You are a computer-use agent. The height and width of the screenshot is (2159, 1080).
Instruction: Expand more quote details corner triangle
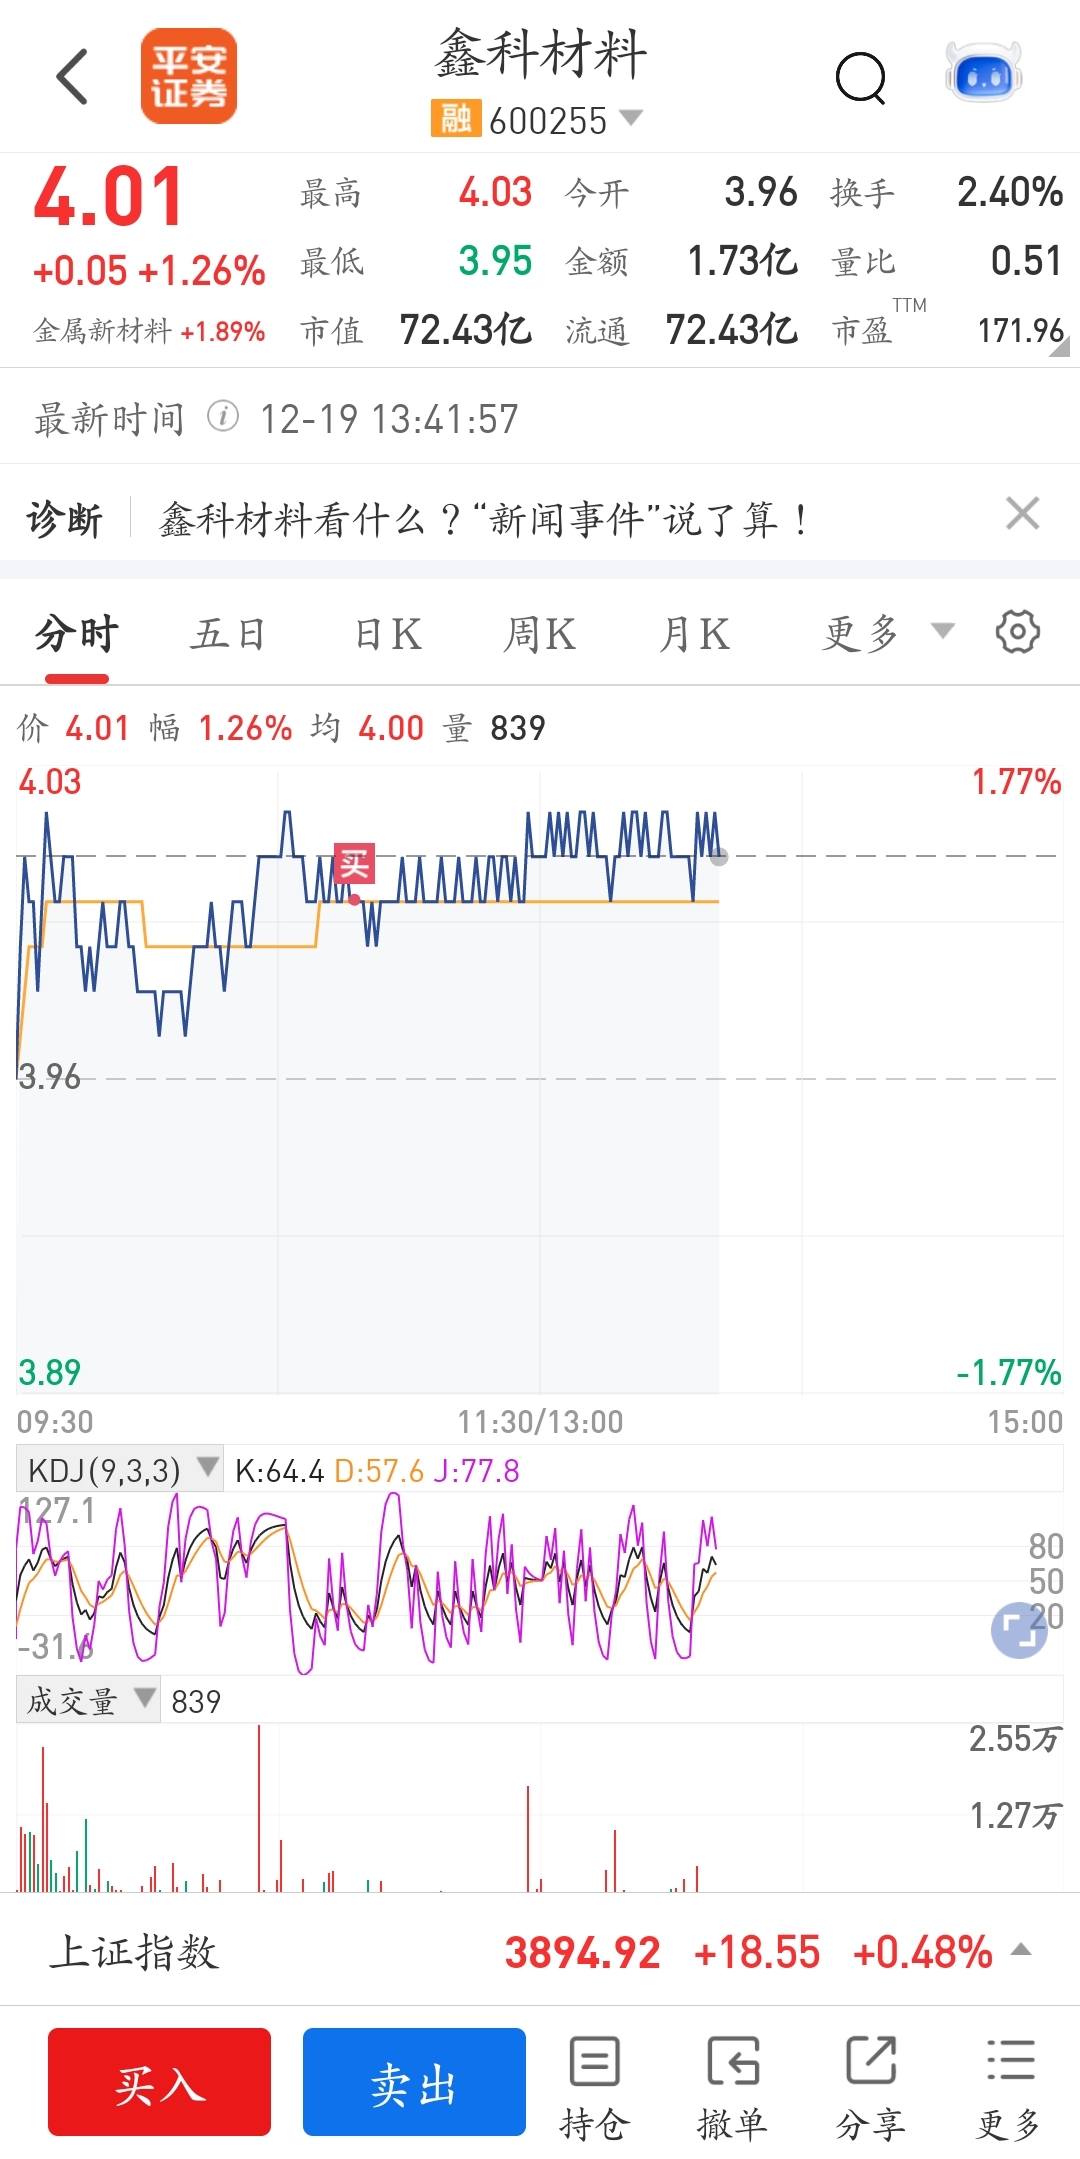[x=1060, y=346]
